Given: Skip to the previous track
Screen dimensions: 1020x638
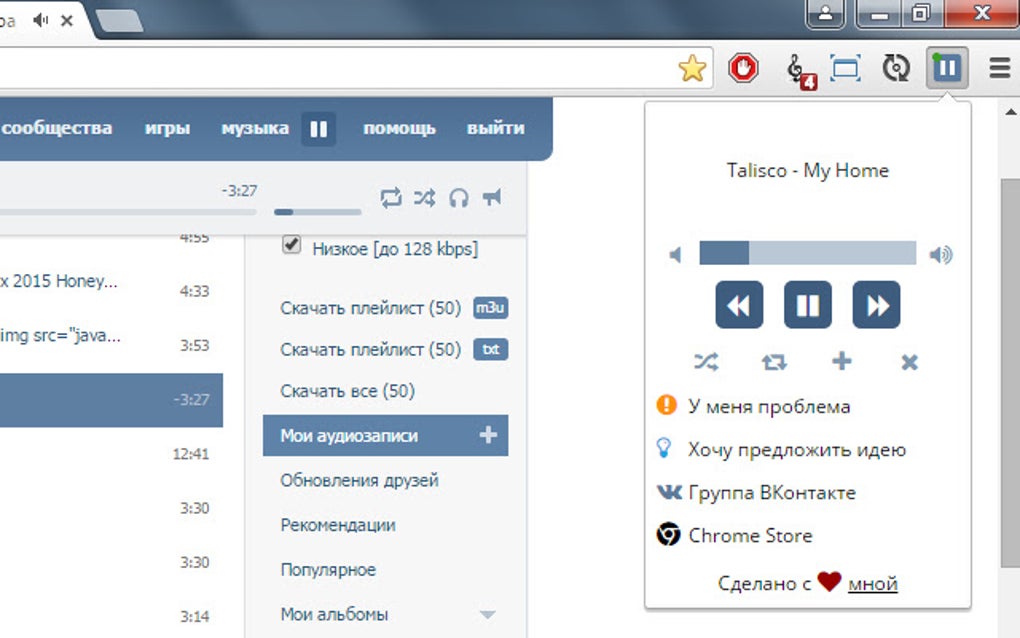Looking at the screenshot, I should click(x=739, y=305).
